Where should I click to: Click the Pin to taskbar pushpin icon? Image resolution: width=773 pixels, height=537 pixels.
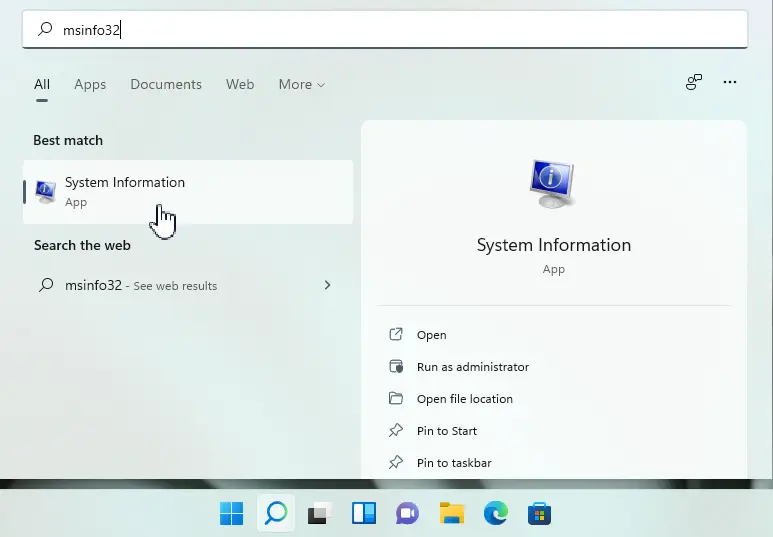tap(395, 463)
